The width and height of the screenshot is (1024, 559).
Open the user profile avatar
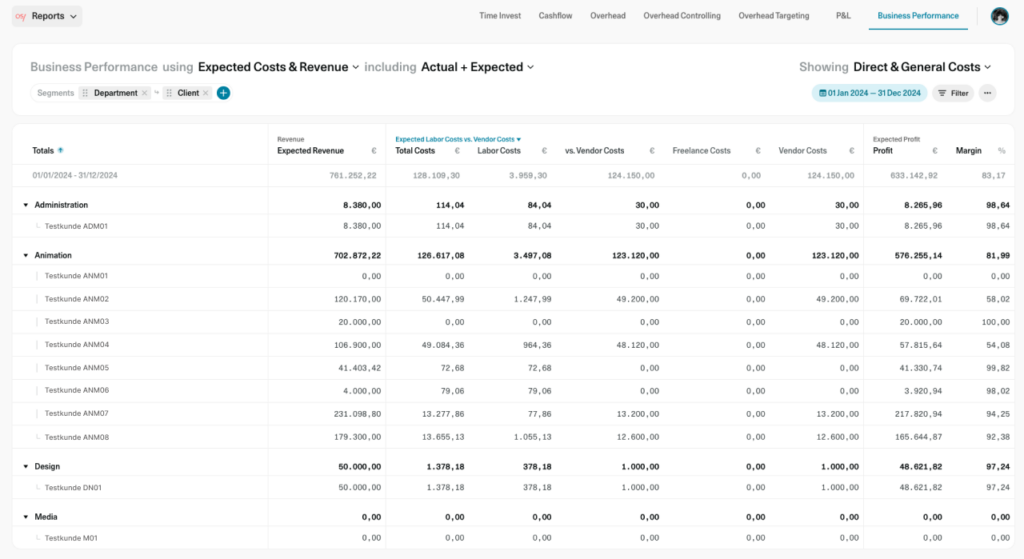pos(999,16)
